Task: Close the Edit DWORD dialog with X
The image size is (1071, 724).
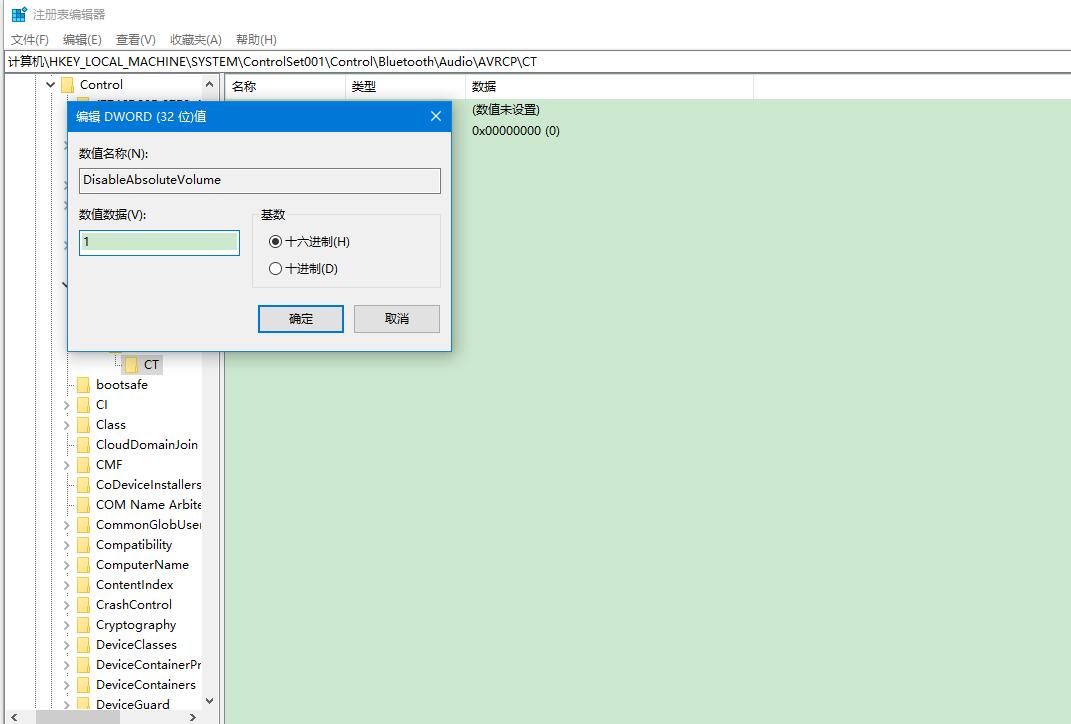Action: (x=435, y=116)
